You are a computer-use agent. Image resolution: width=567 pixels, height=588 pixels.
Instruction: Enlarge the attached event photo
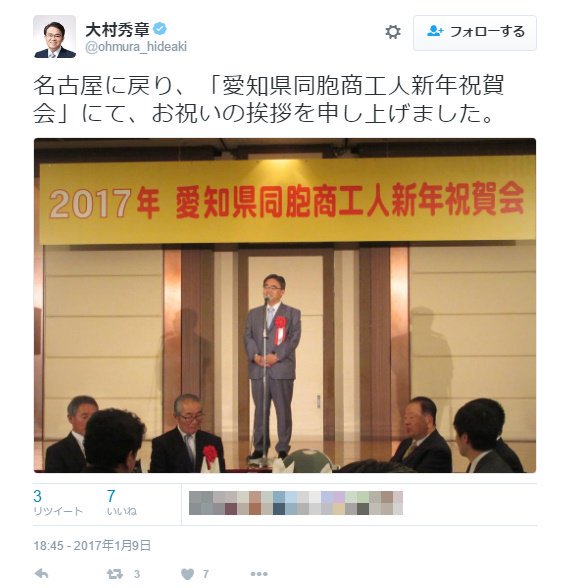(285, 305)
